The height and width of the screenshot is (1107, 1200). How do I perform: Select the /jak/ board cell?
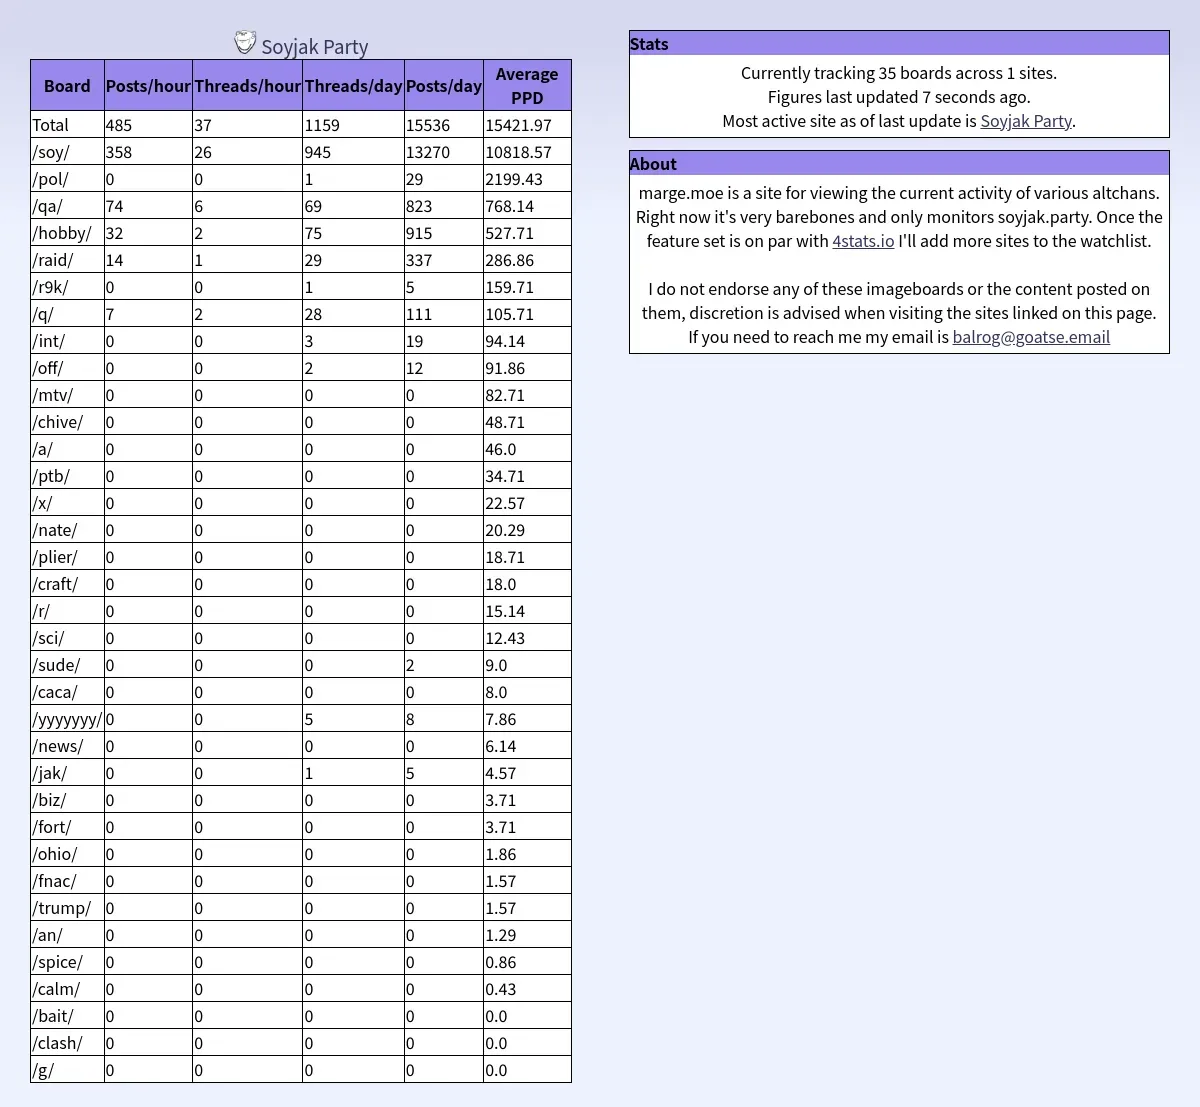(x=67, y=773)
